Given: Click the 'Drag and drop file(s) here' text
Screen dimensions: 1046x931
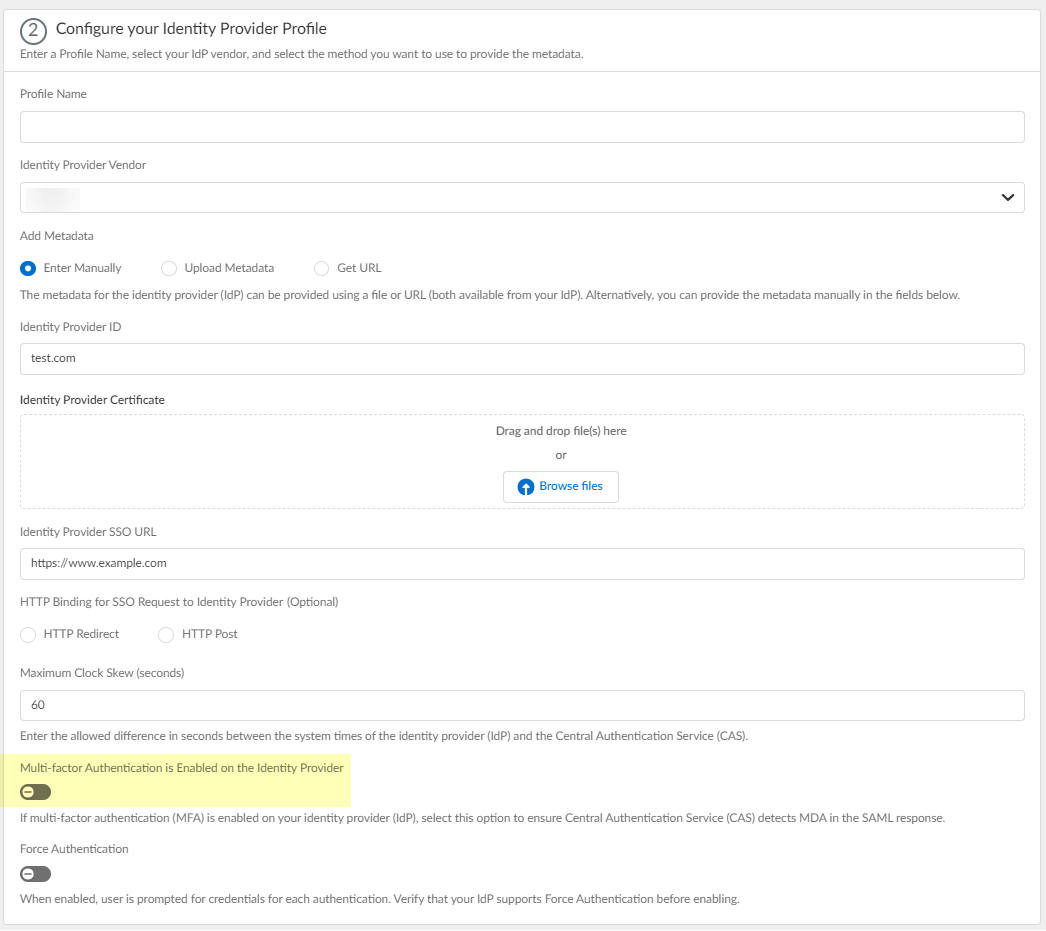Looking at the screenshot, I should coord(561,431).
